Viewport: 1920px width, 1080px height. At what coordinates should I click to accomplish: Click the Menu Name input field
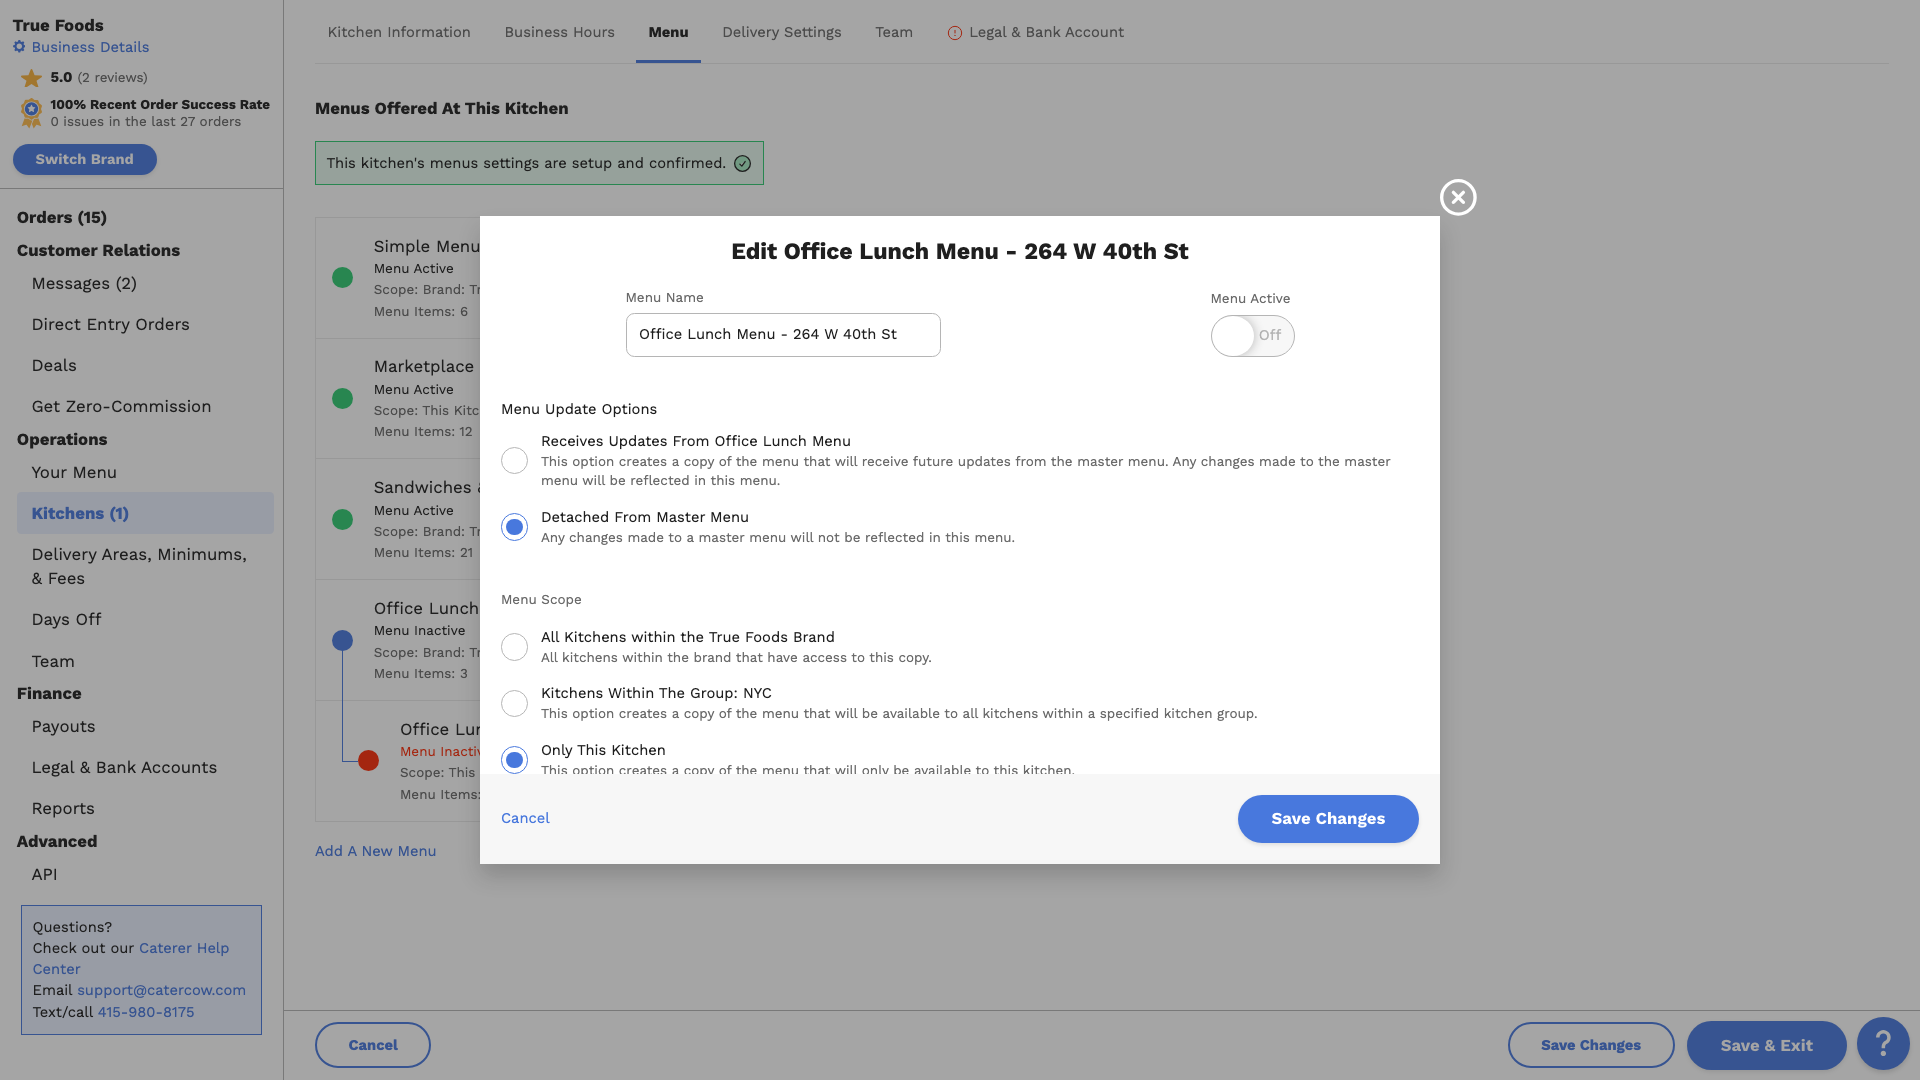point(783,335)
